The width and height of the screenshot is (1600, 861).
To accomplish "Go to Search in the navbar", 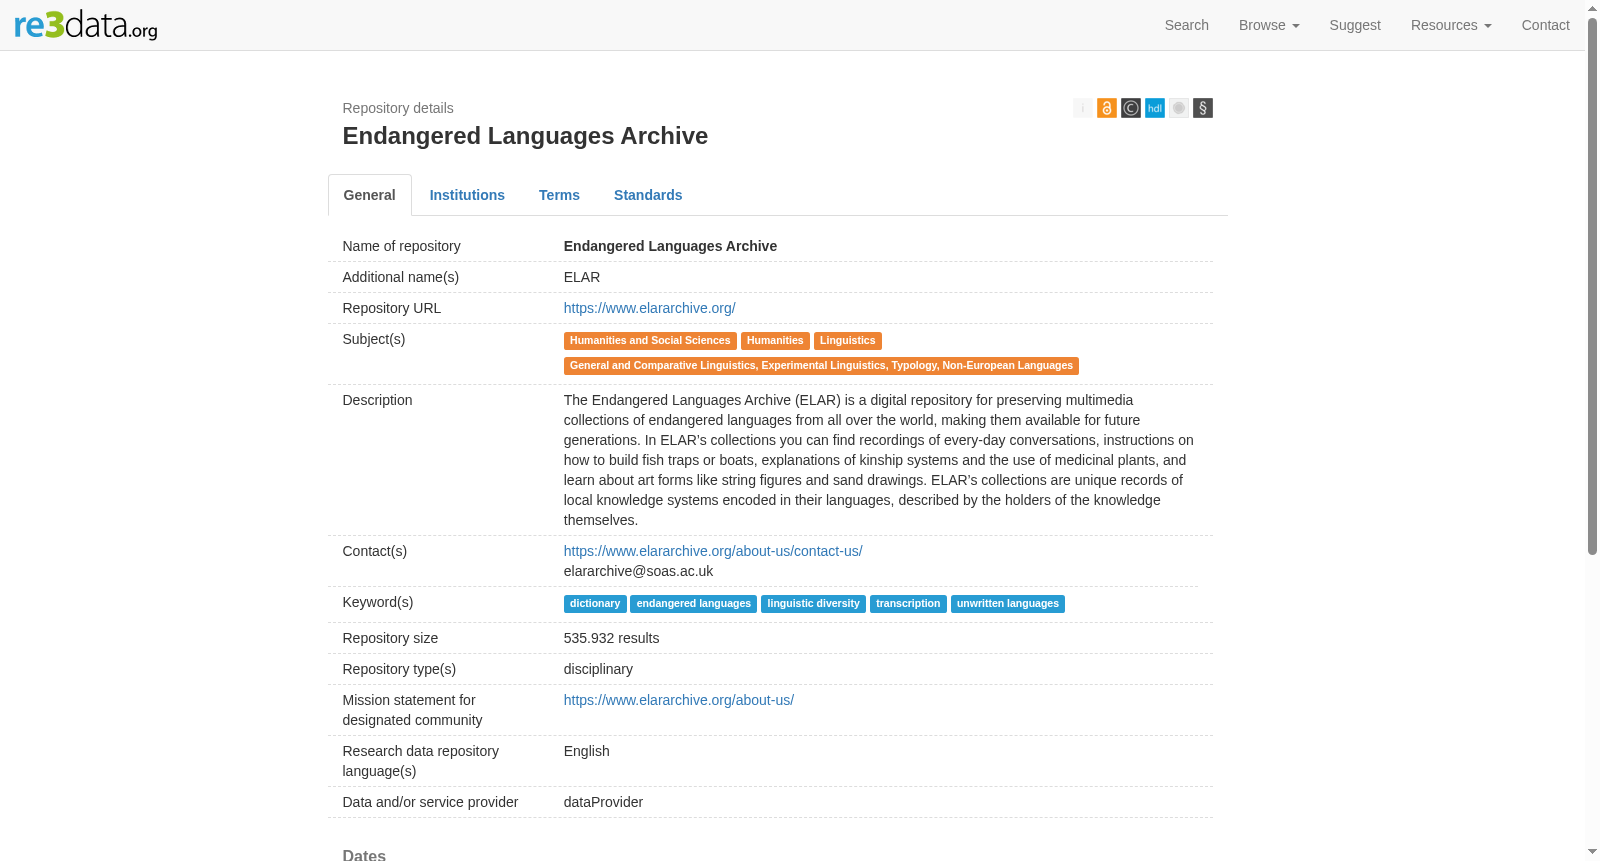I will pos(1187,25).
